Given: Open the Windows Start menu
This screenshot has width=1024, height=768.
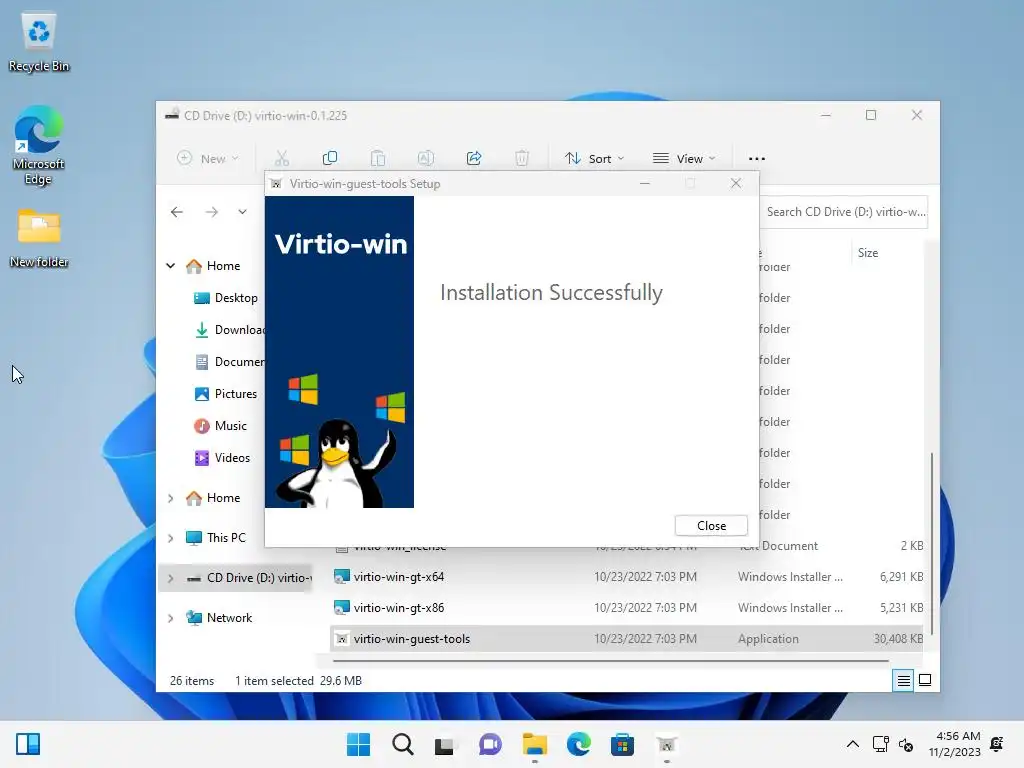Looking at the screenshot, I should [359, 744].
